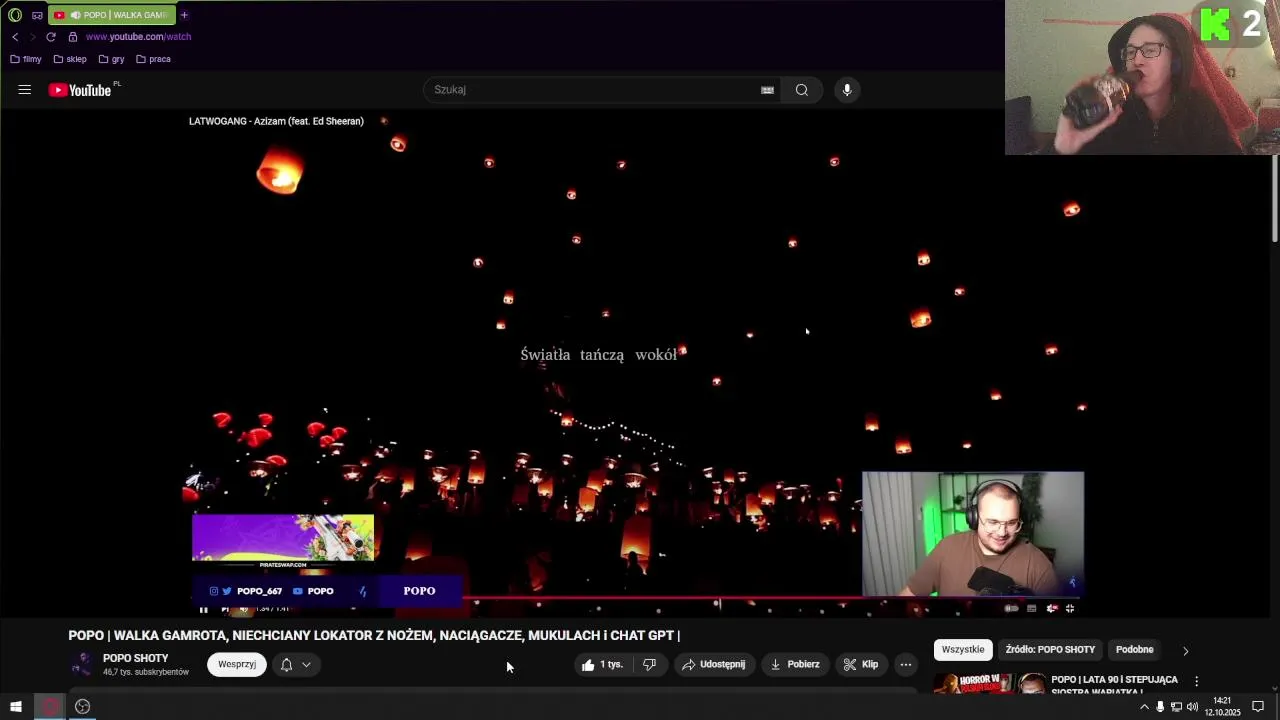Screen dimensions: 1280x720
Task: Toggle video subtitles button
Action: (x=1031, y=608)
